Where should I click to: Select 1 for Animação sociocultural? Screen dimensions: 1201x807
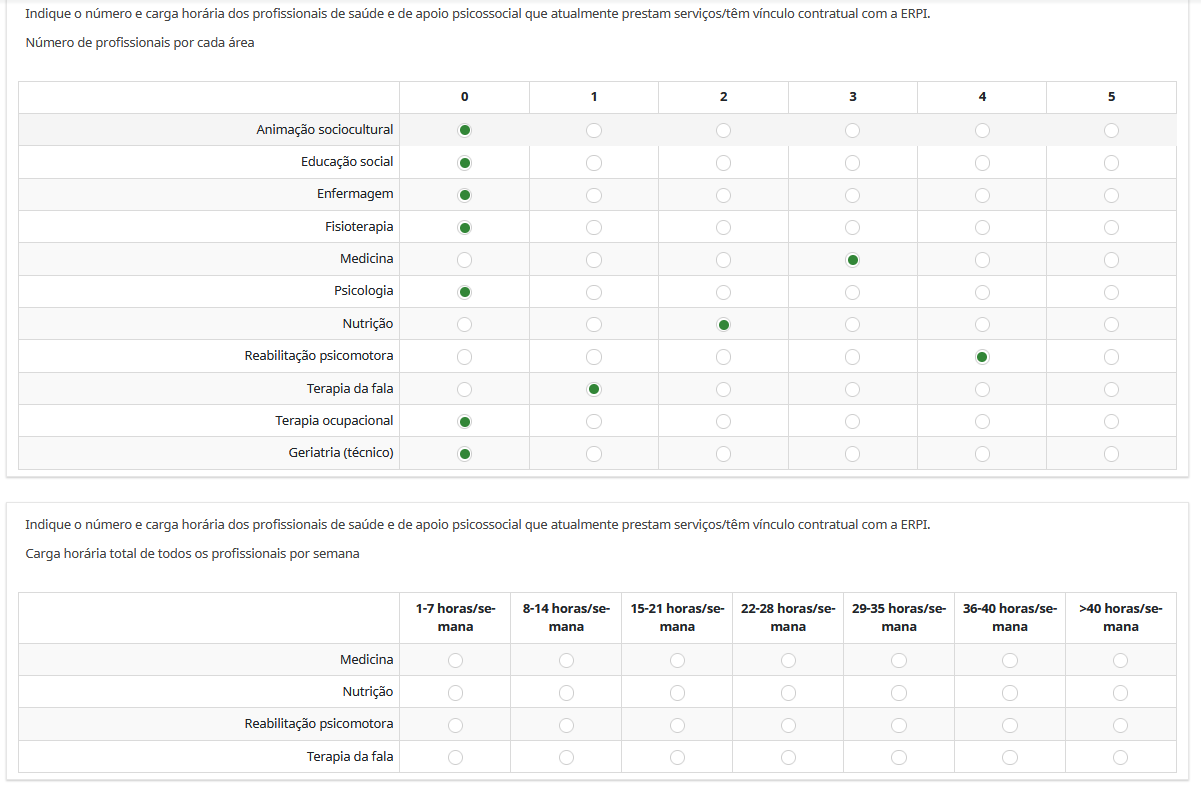click(x=594, y=130)
